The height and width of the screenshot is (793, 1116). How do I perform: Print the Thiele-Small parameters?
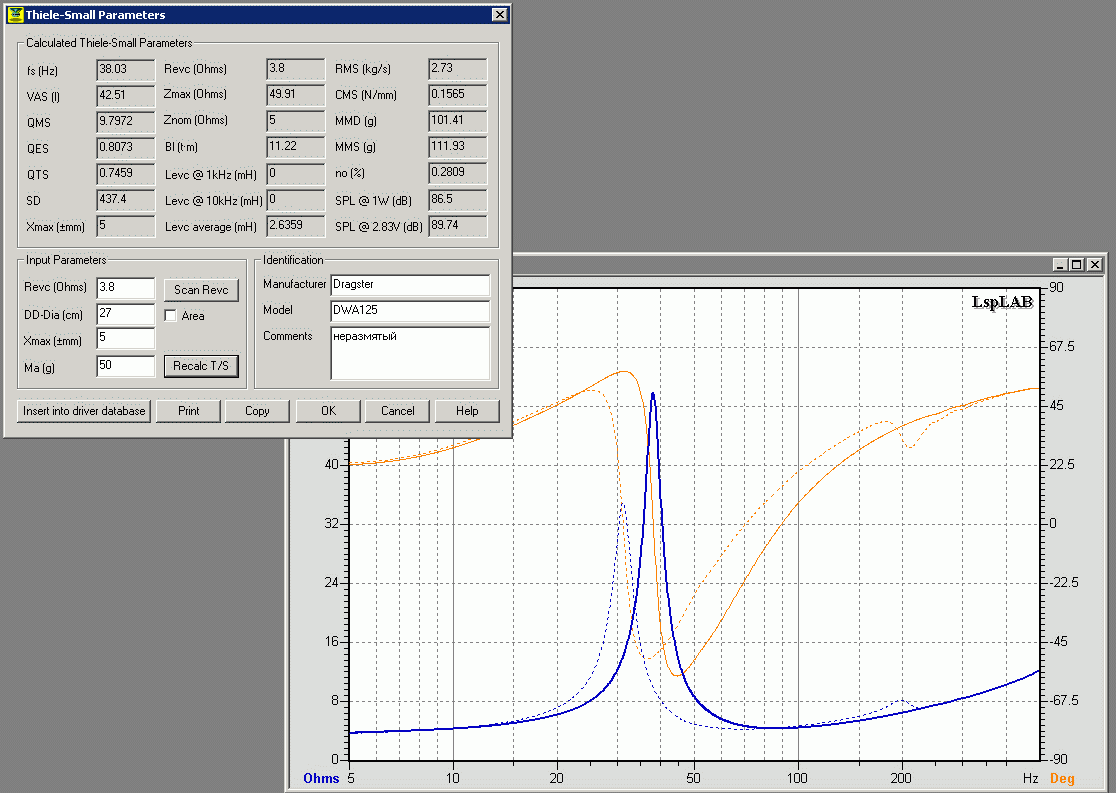pyautogui.click(x=188, y=411)
